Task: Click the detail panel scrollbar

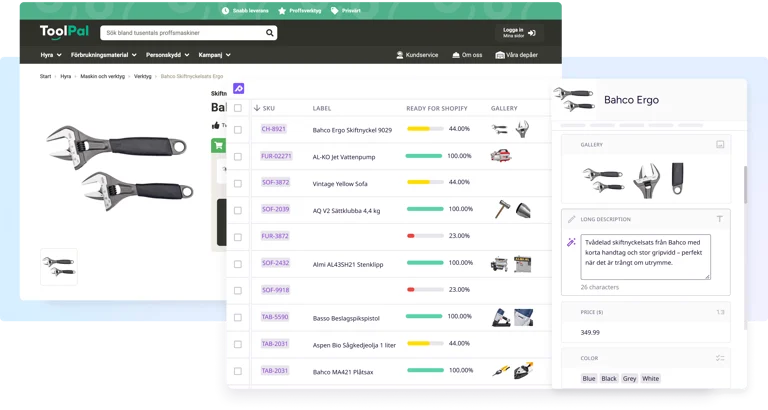Action: point(745,185)
